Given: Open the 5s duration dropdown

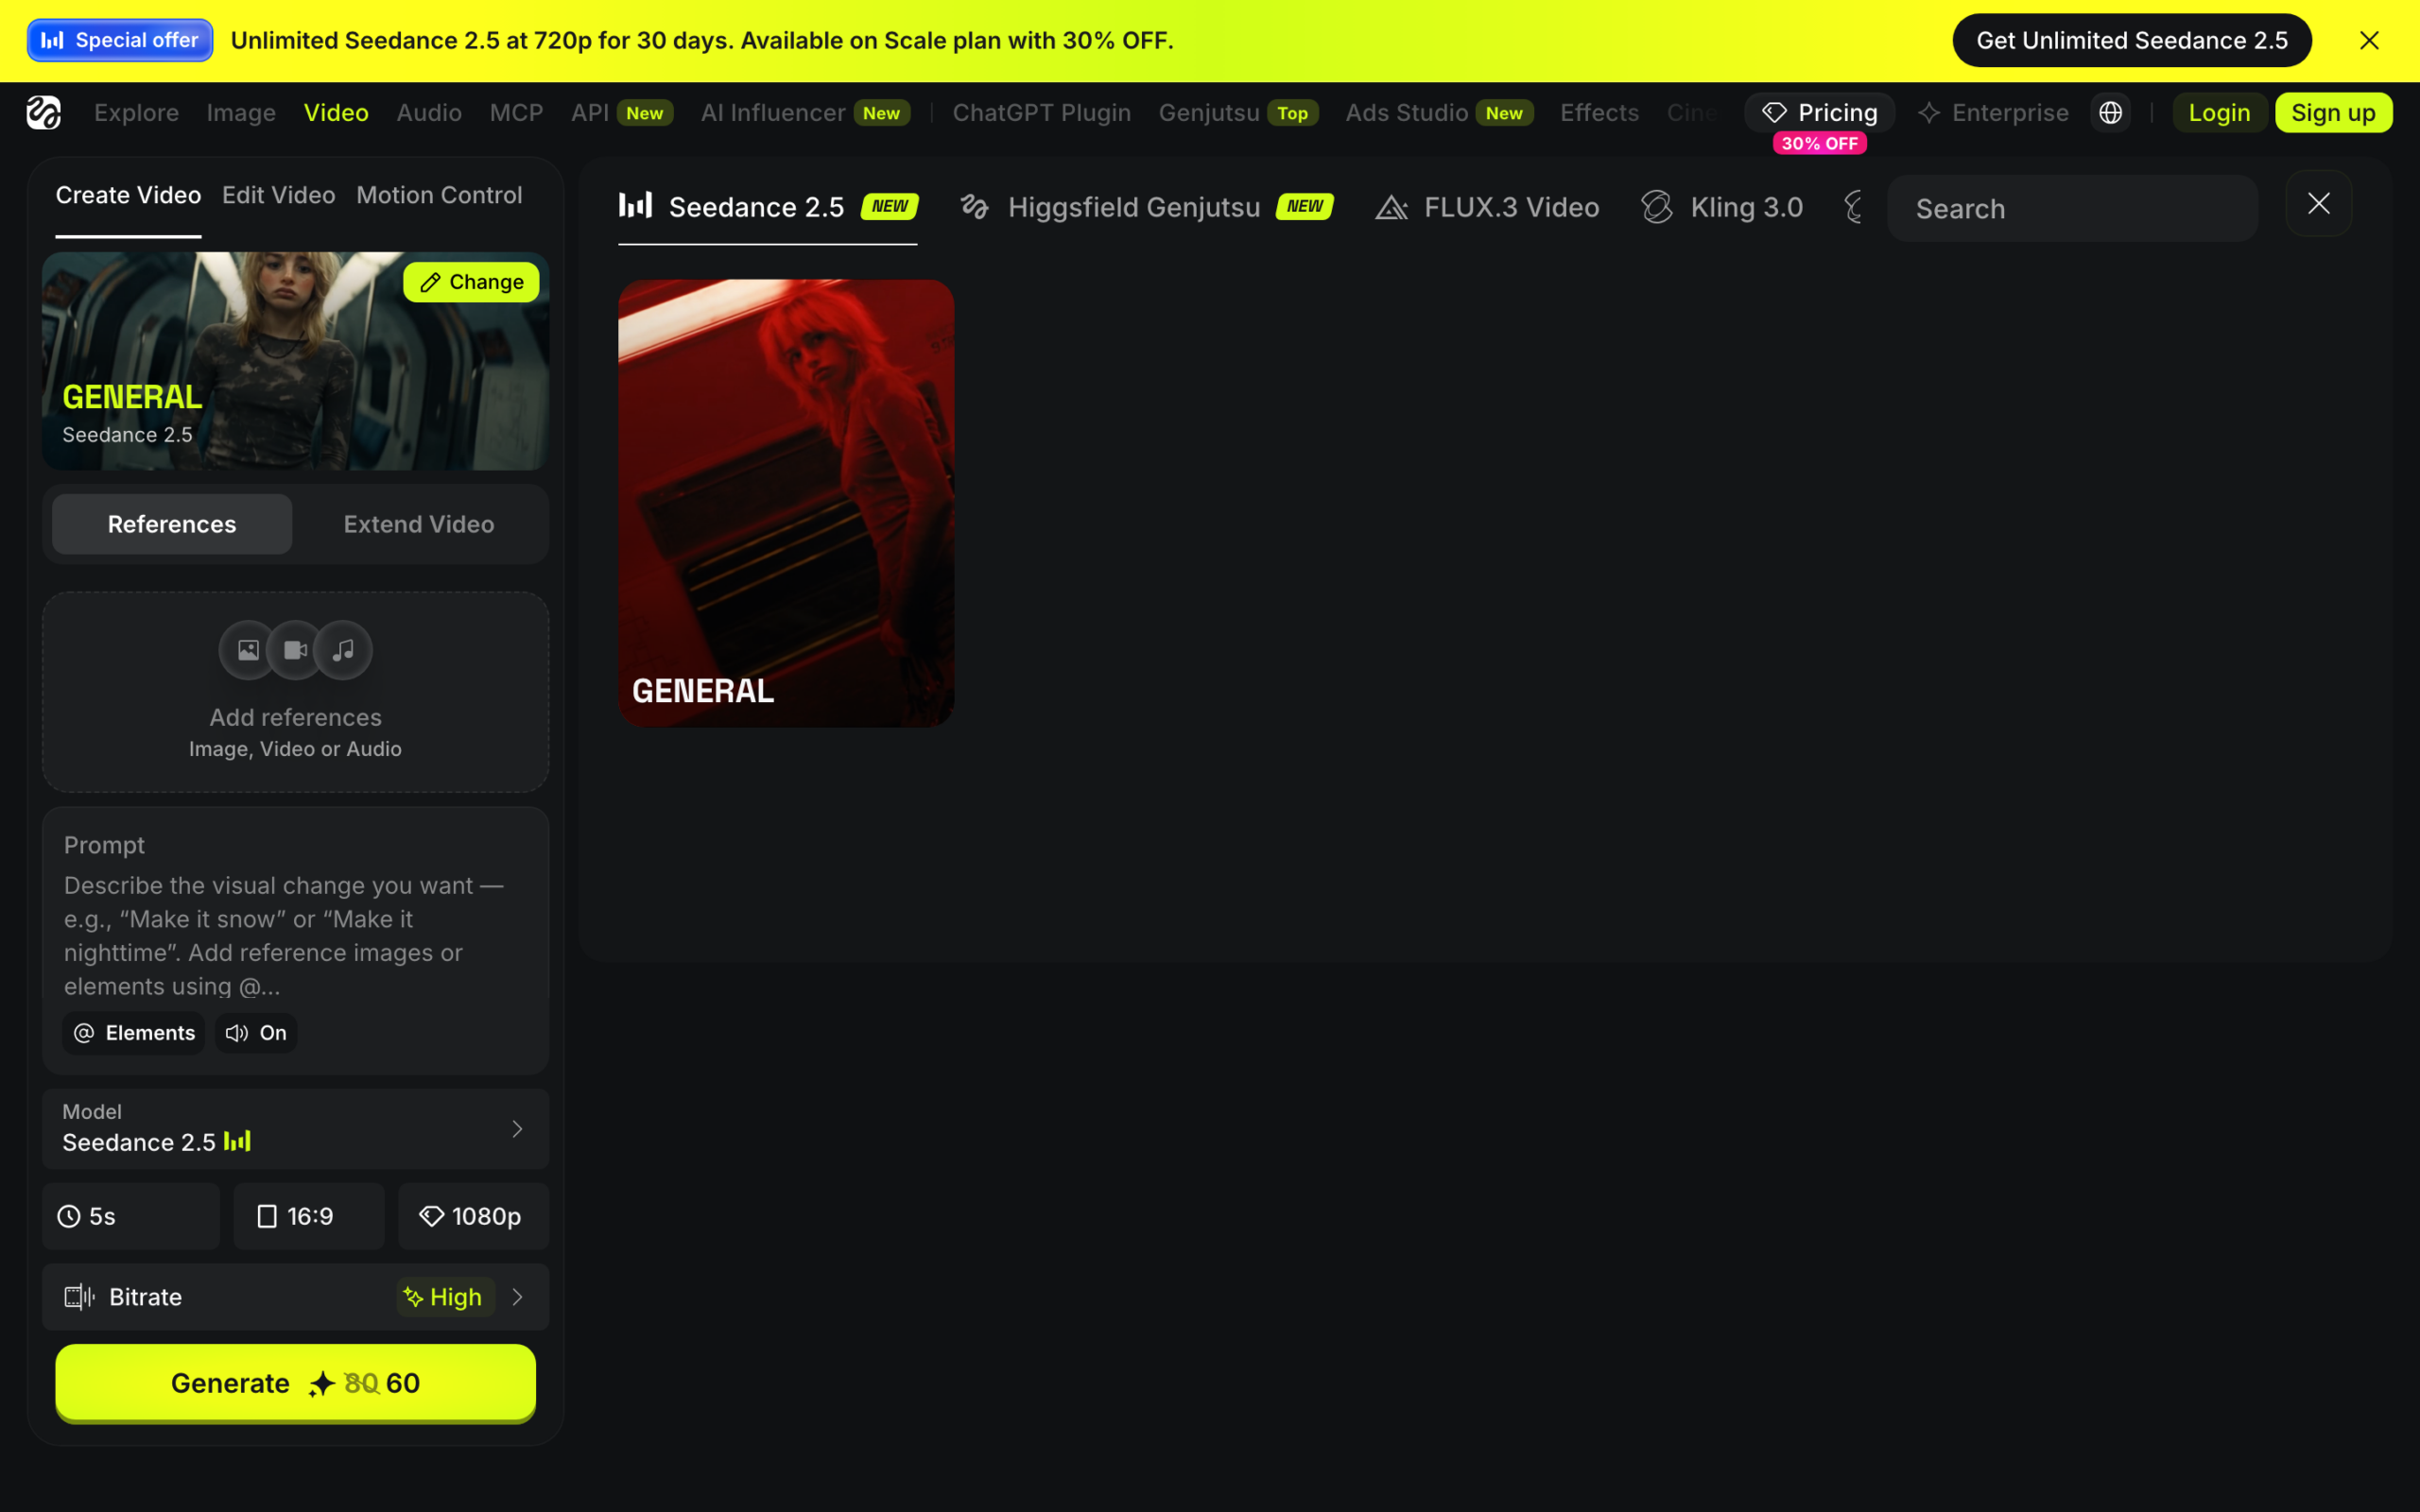Looking at the screenshot, I should 131,1216.
